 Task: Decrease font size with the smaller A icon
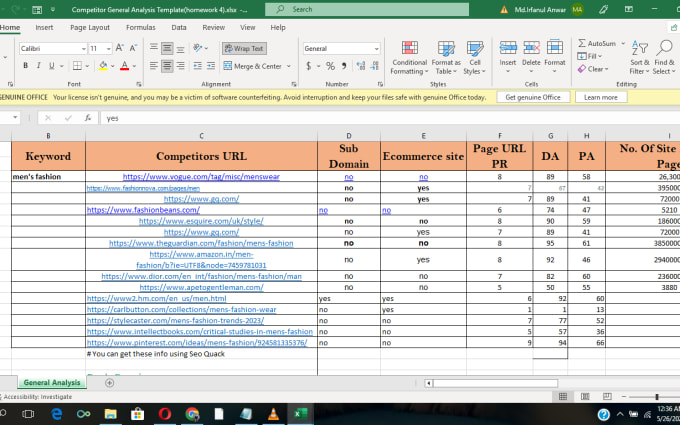(133, 48)
